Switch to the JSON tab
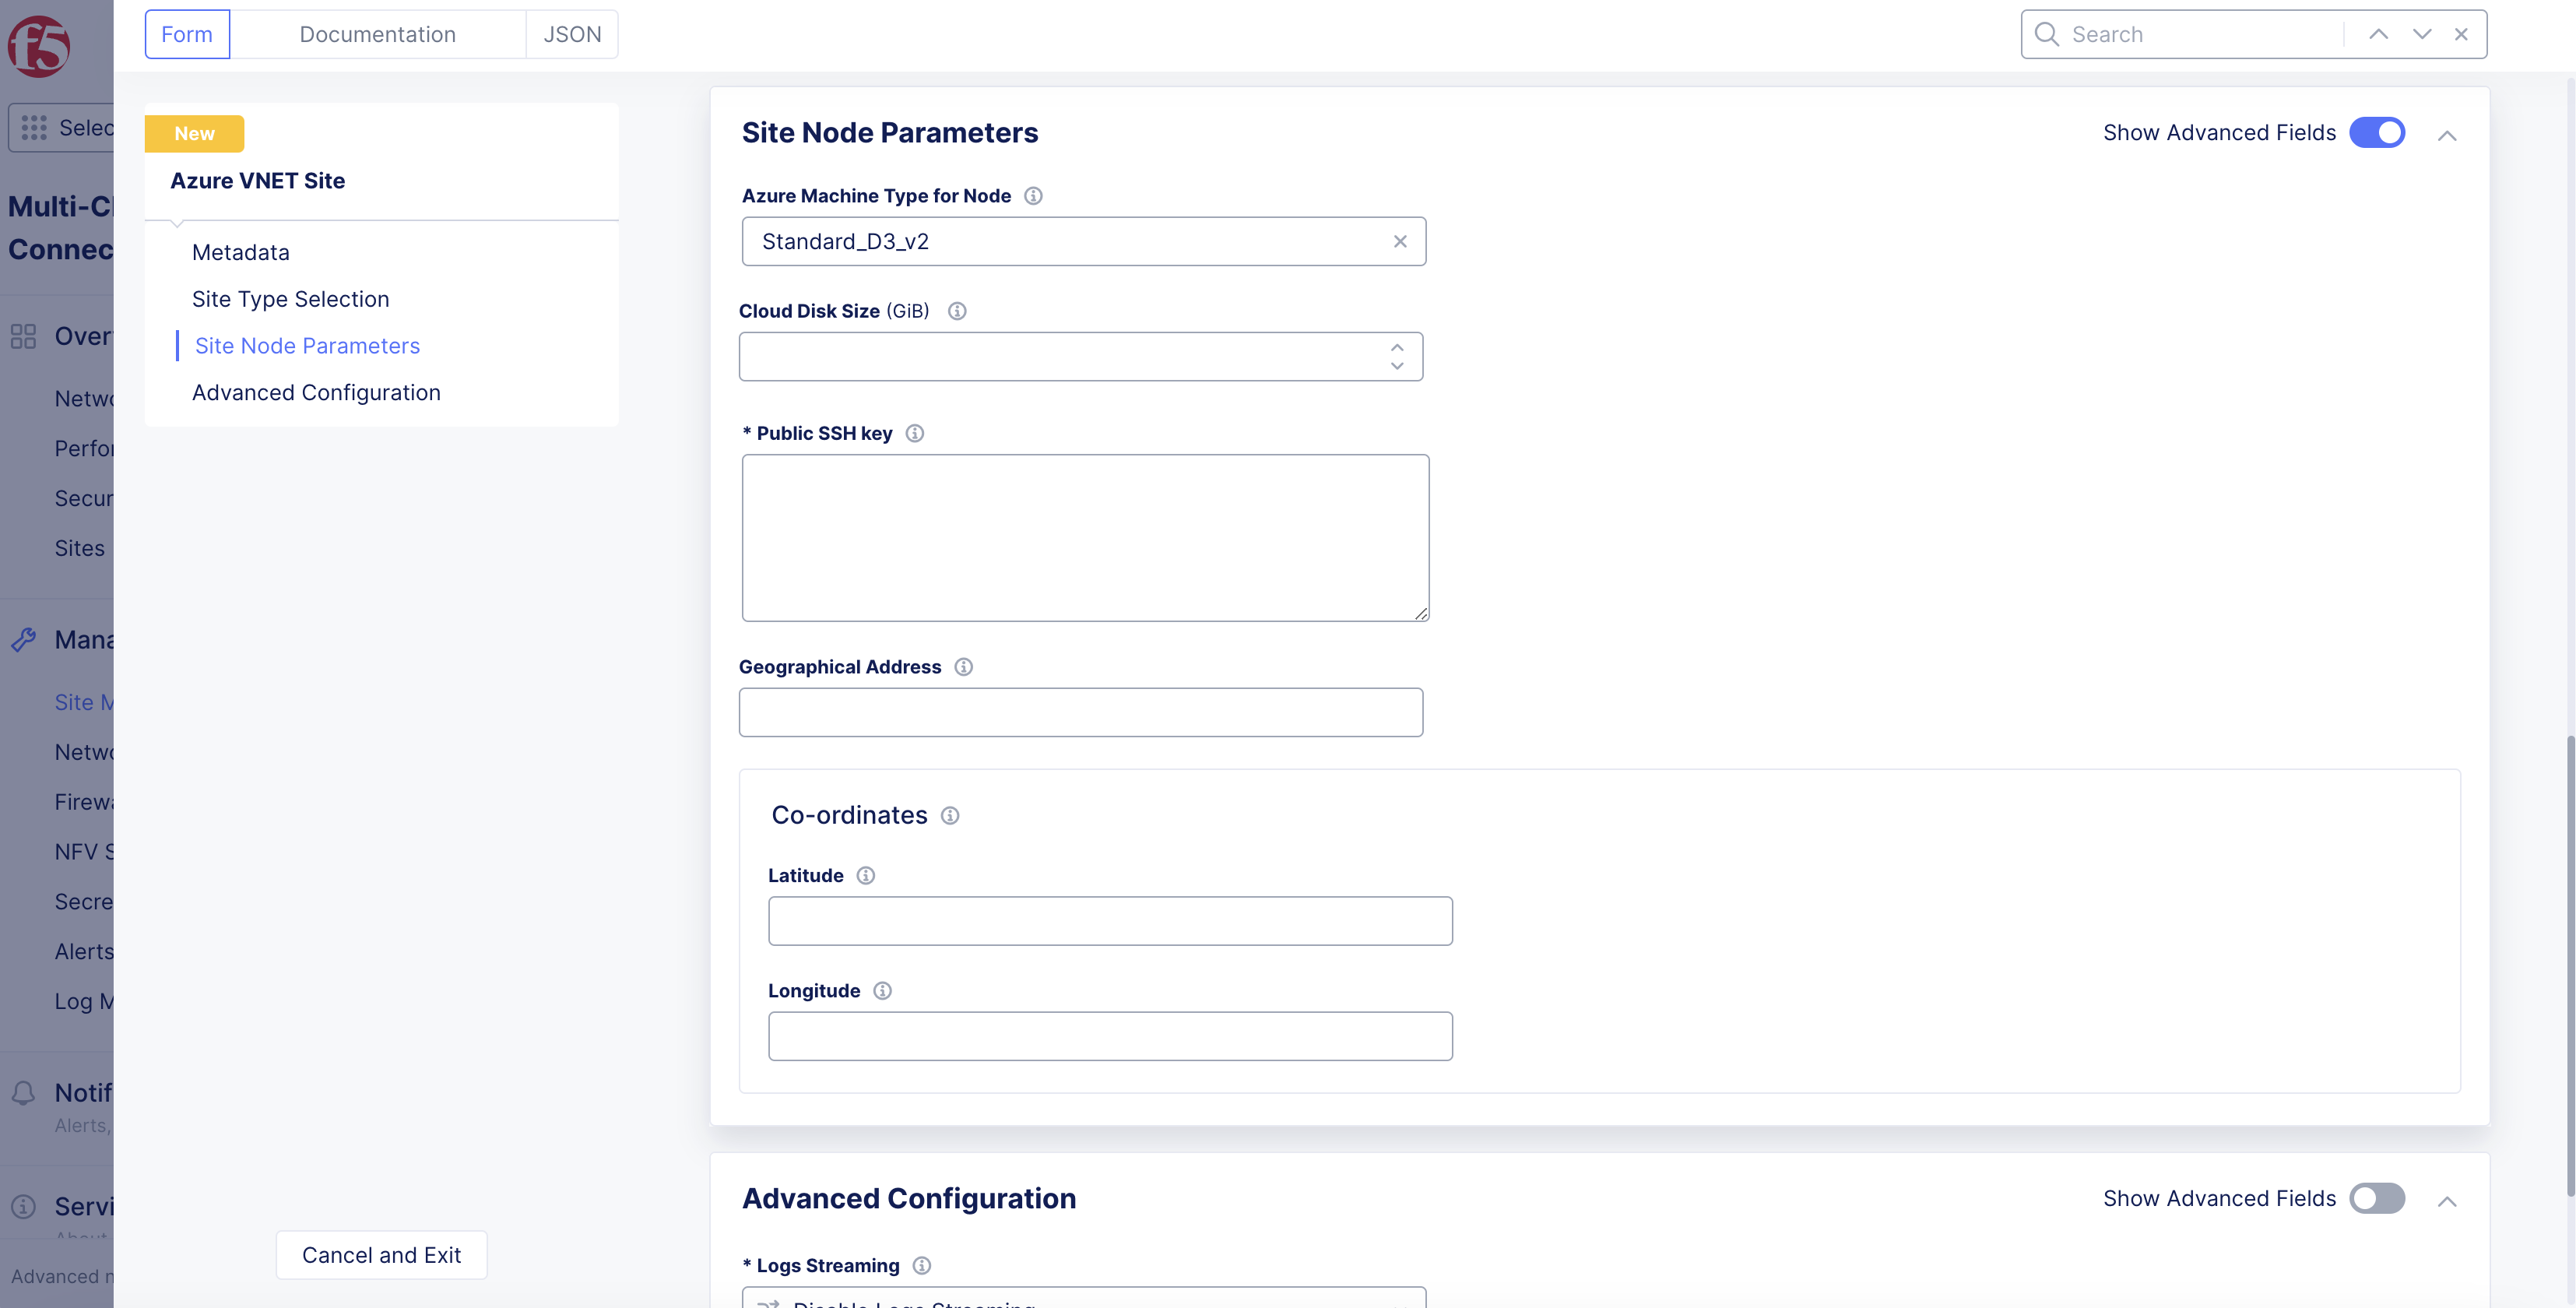This screenshot has height=1308, width=2576. 571,33
